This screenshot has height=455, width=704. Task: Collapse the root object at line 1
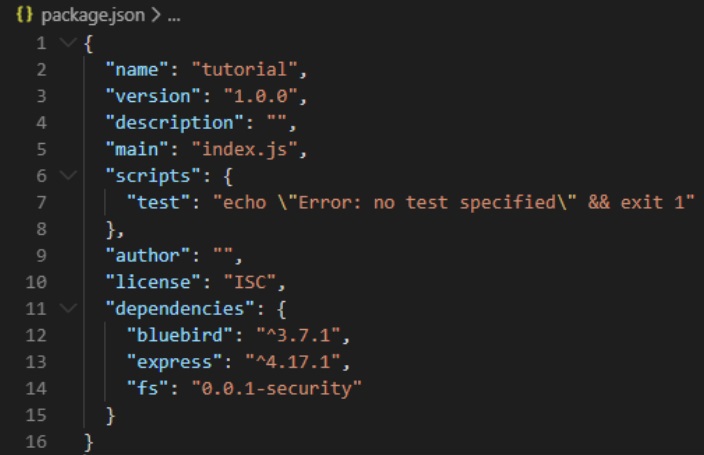65,44
